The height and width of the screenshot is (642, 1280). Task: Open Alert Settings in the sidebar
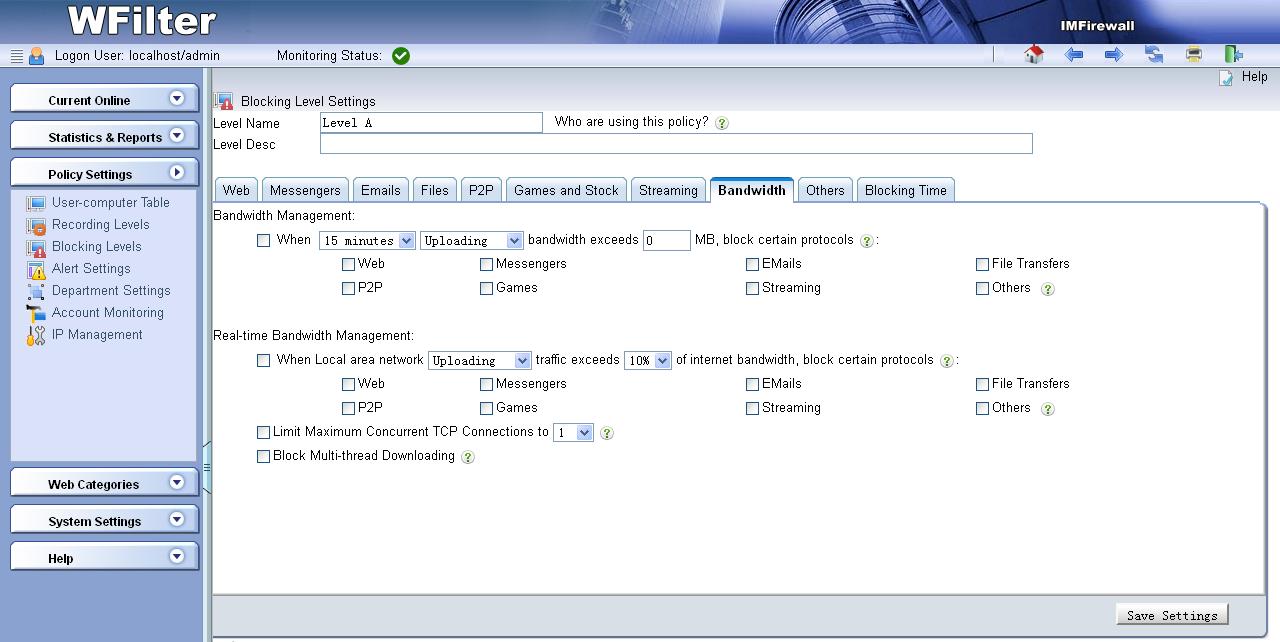click(91, 269)
